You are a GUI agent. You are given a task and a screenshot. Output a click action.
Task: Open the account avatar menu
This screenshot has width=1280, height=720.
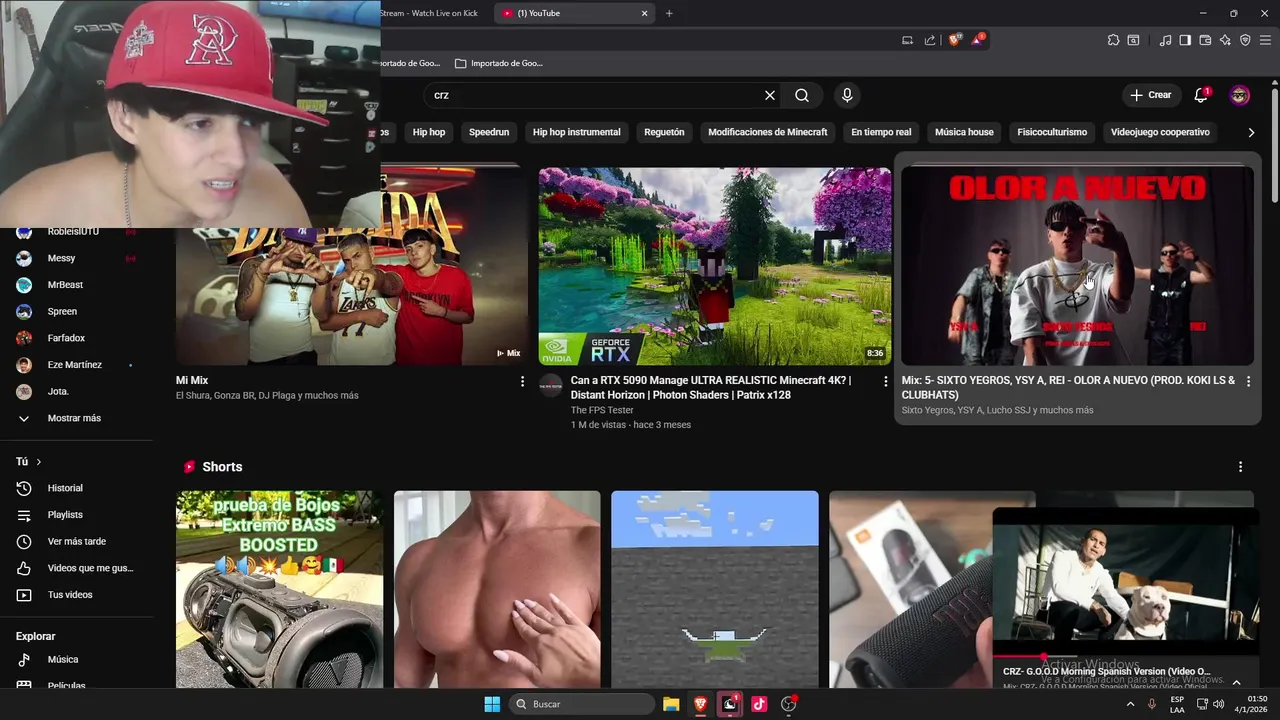click(x=1240, y=95)
